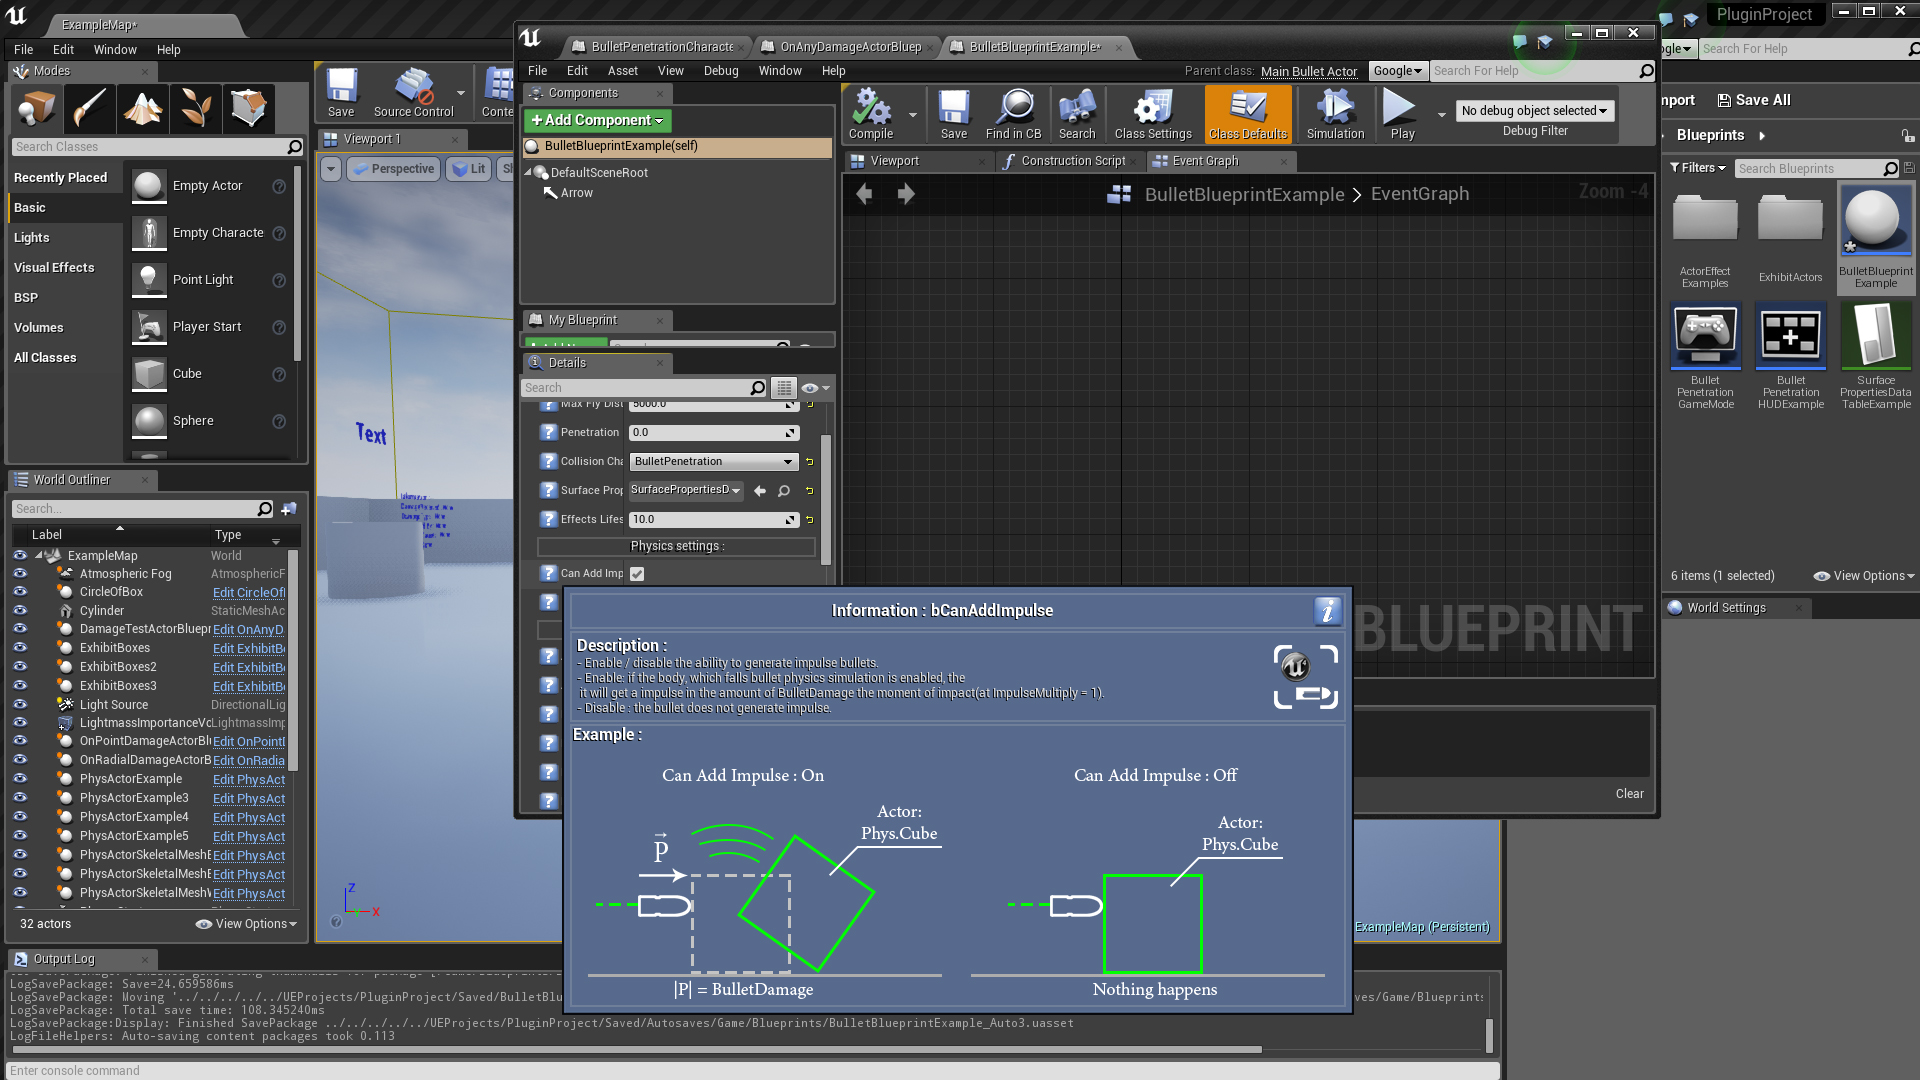Toggle Can Add Impulse checkbox
The width and height of the screenshot is (1920, 1080).
point(637,574)
